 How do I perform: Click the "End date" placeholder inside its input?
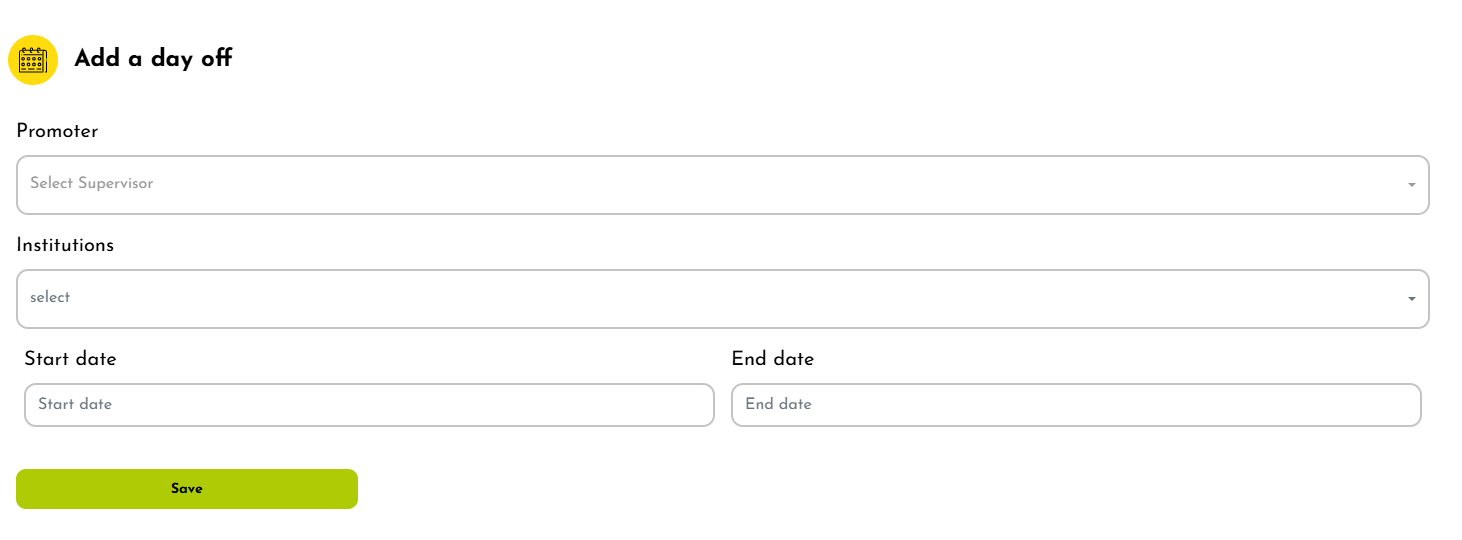[778, 405]
